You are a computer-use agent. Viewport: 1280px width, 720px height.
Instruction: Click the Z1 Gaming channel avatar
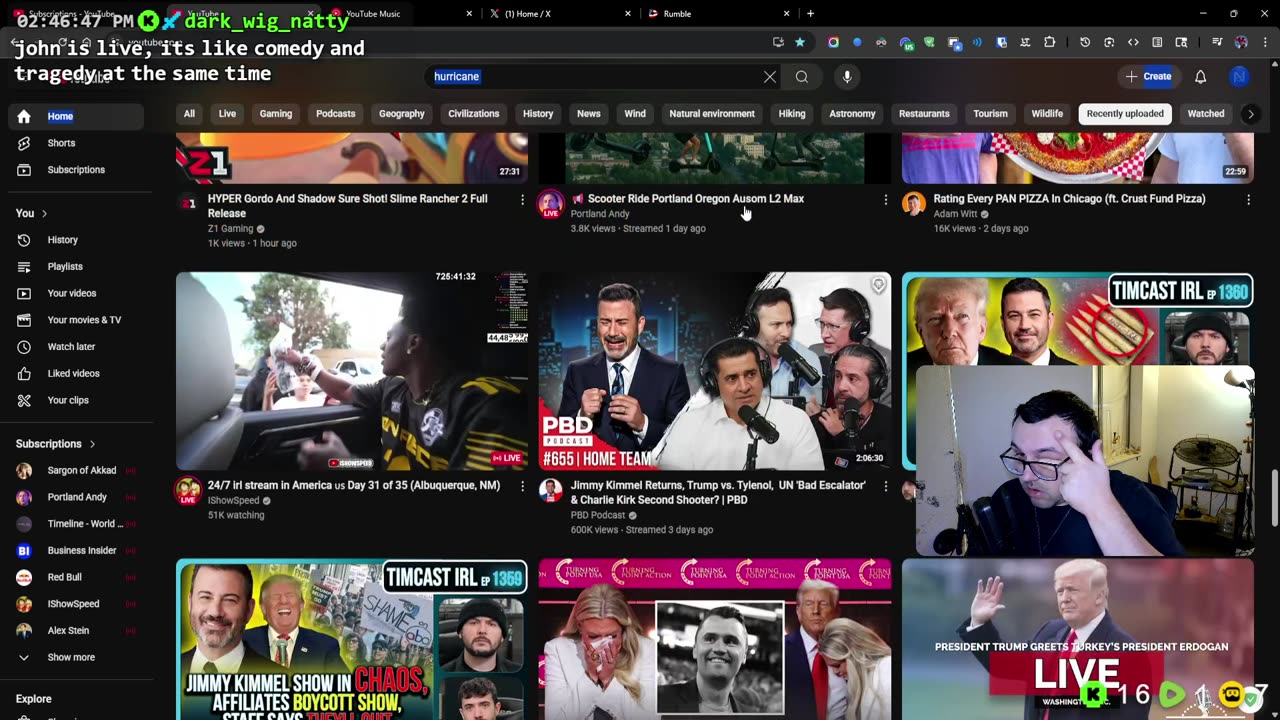pyautogui.click(x=188, y=203)
